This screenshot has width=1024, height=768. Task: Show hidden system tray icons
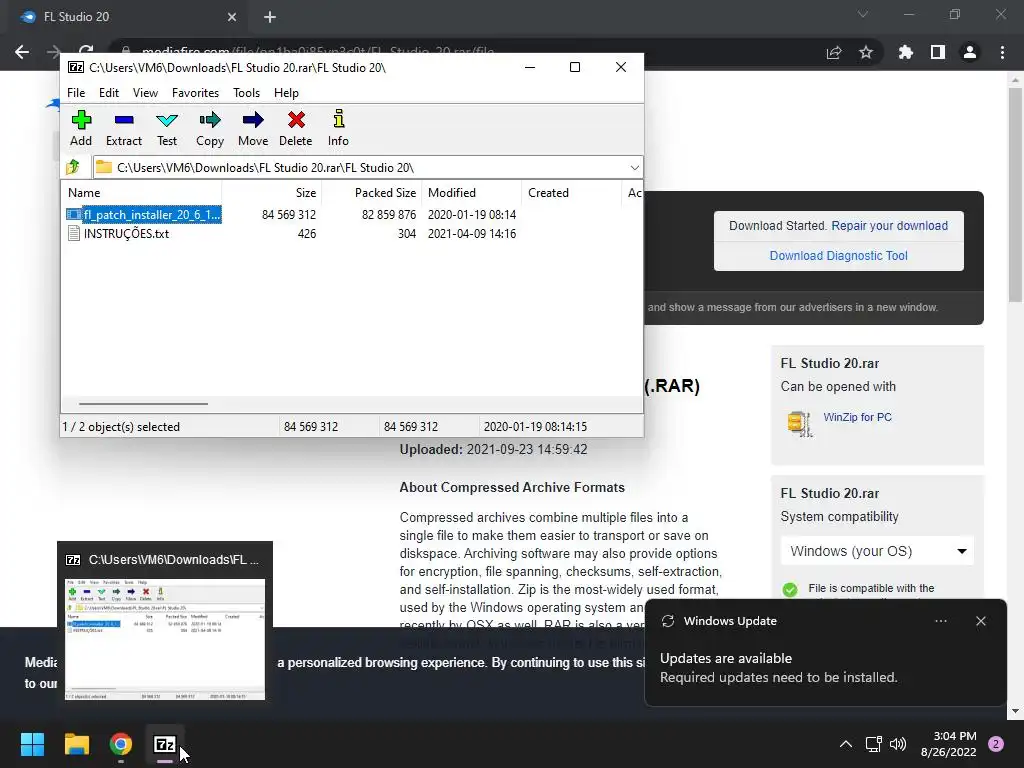(845, 744)
